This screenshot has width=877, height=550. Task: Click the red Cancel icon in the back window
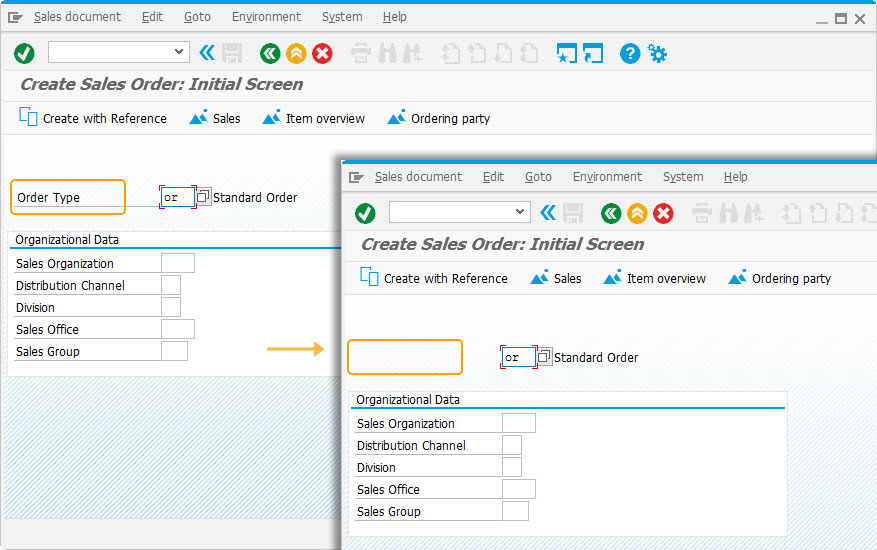[x=322, y=54]
